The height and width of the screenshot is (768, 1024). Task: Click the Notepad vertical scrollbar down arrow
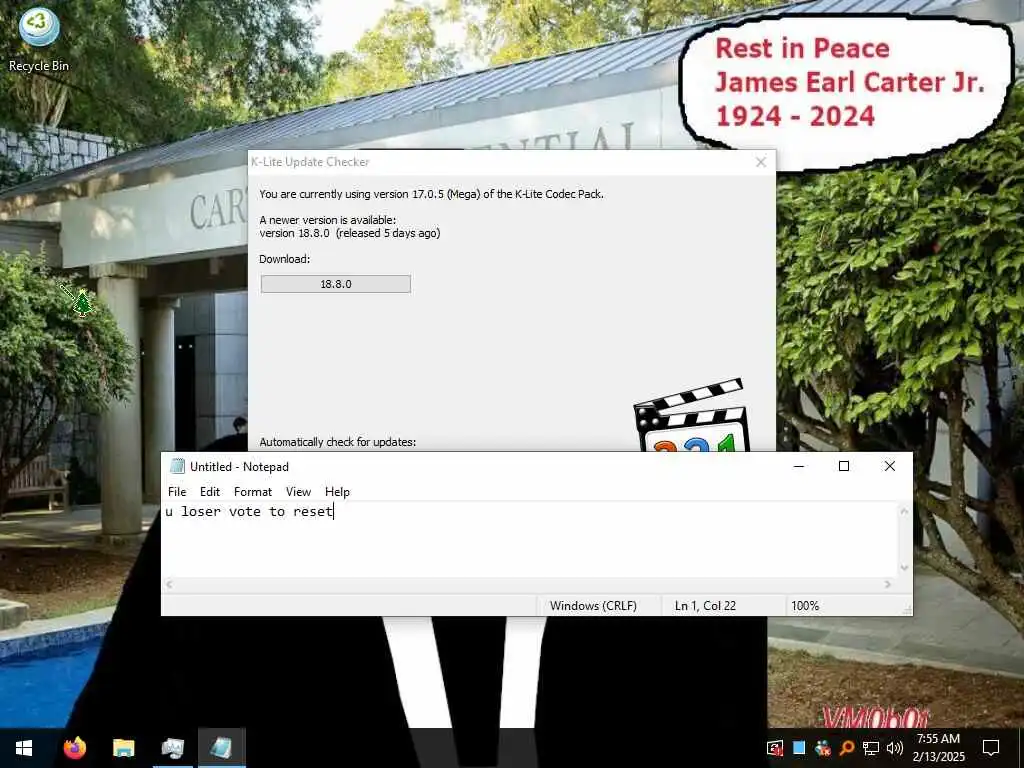[904, 568]
